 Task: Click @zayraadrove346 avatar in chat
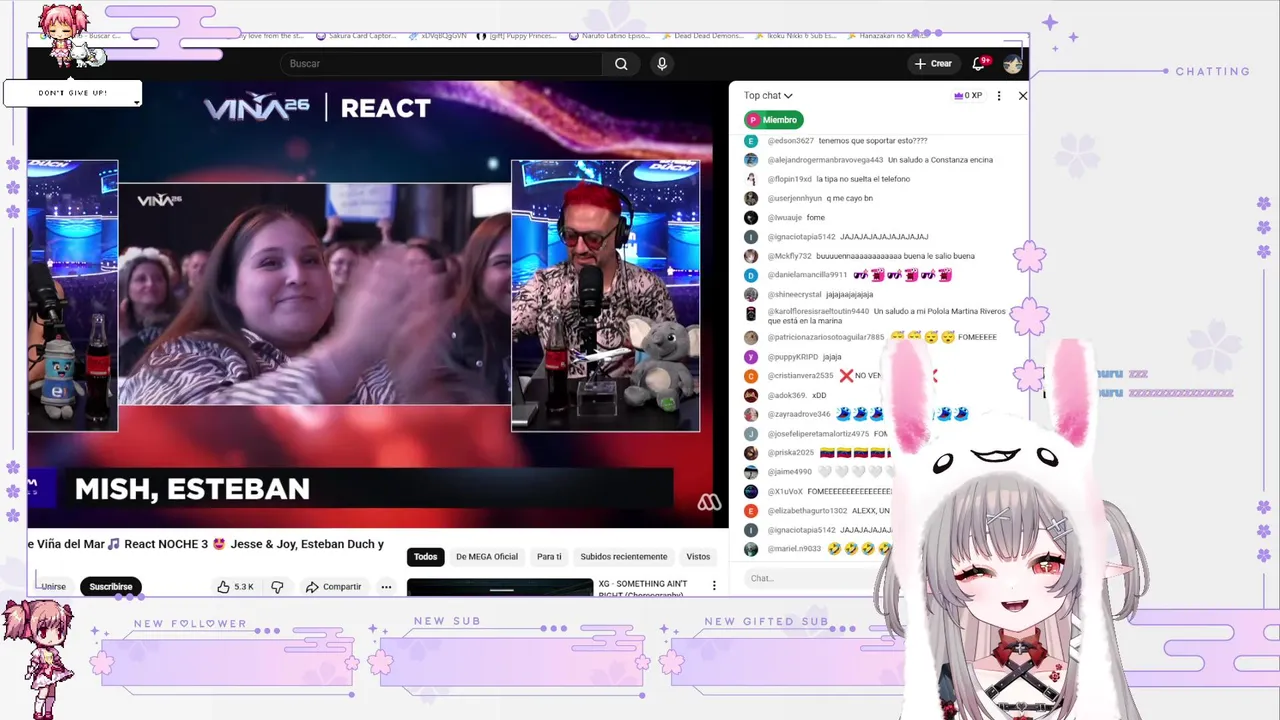[751, 414]
